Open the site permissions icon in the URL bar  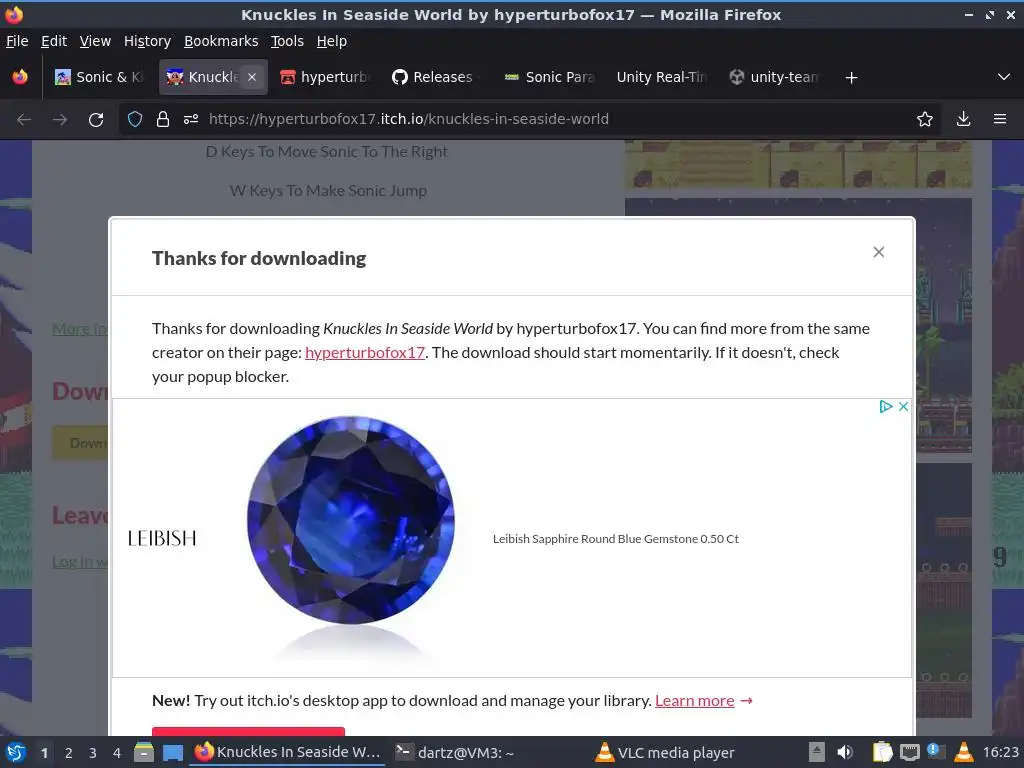[x=191, y=120]
